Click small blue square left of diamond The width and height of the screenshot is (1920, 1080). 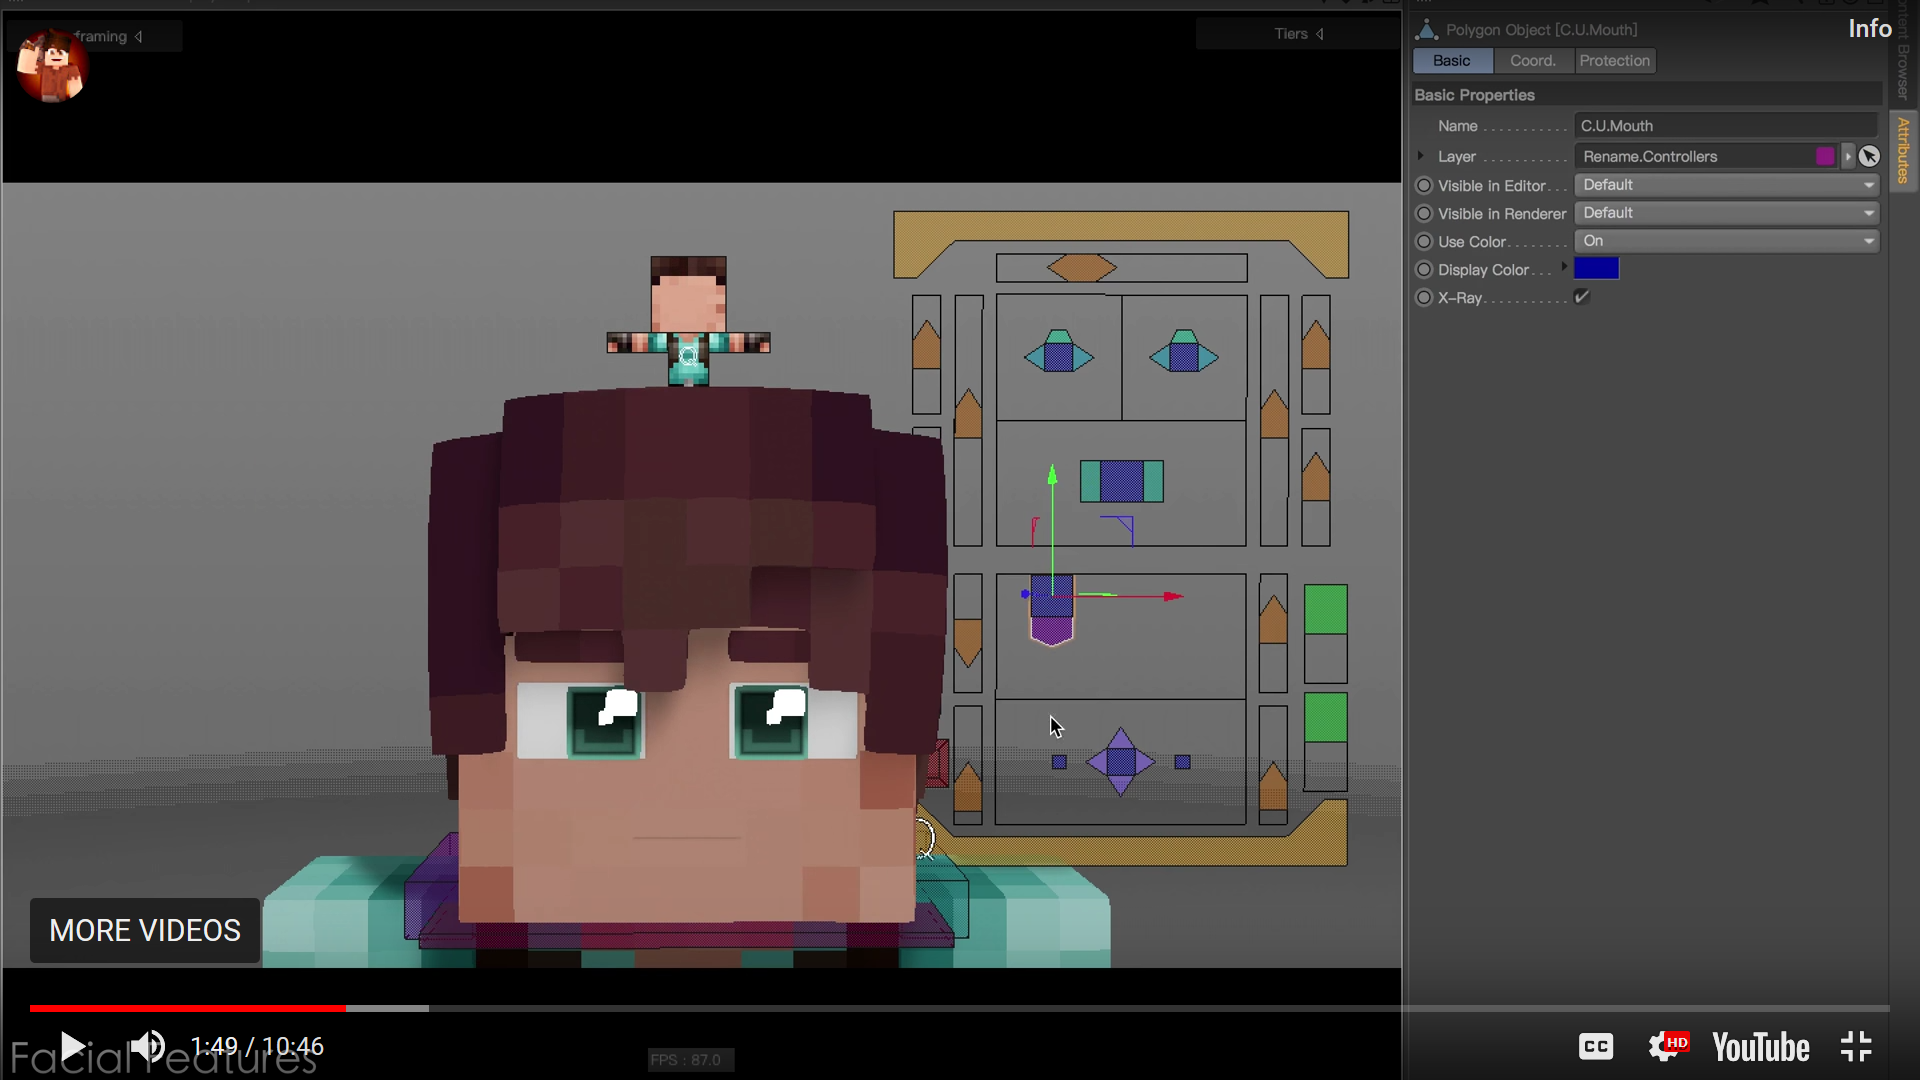[1059, 762]
